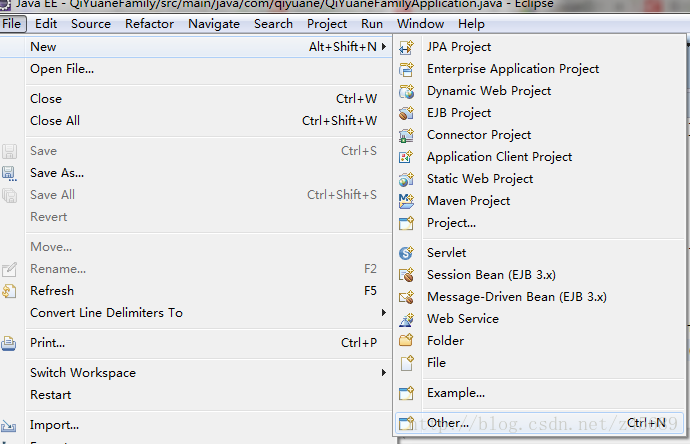Click the Example... wizard icon
690x444 pixels.
[406, 393]
